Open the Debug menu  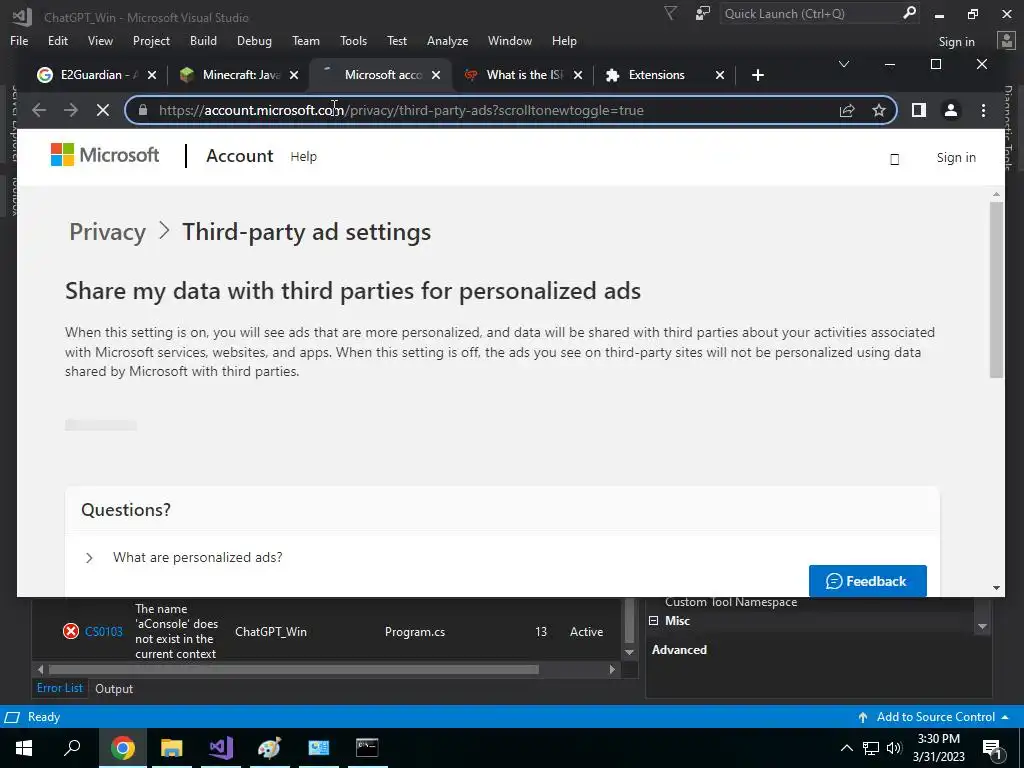(x=254, y=40)
